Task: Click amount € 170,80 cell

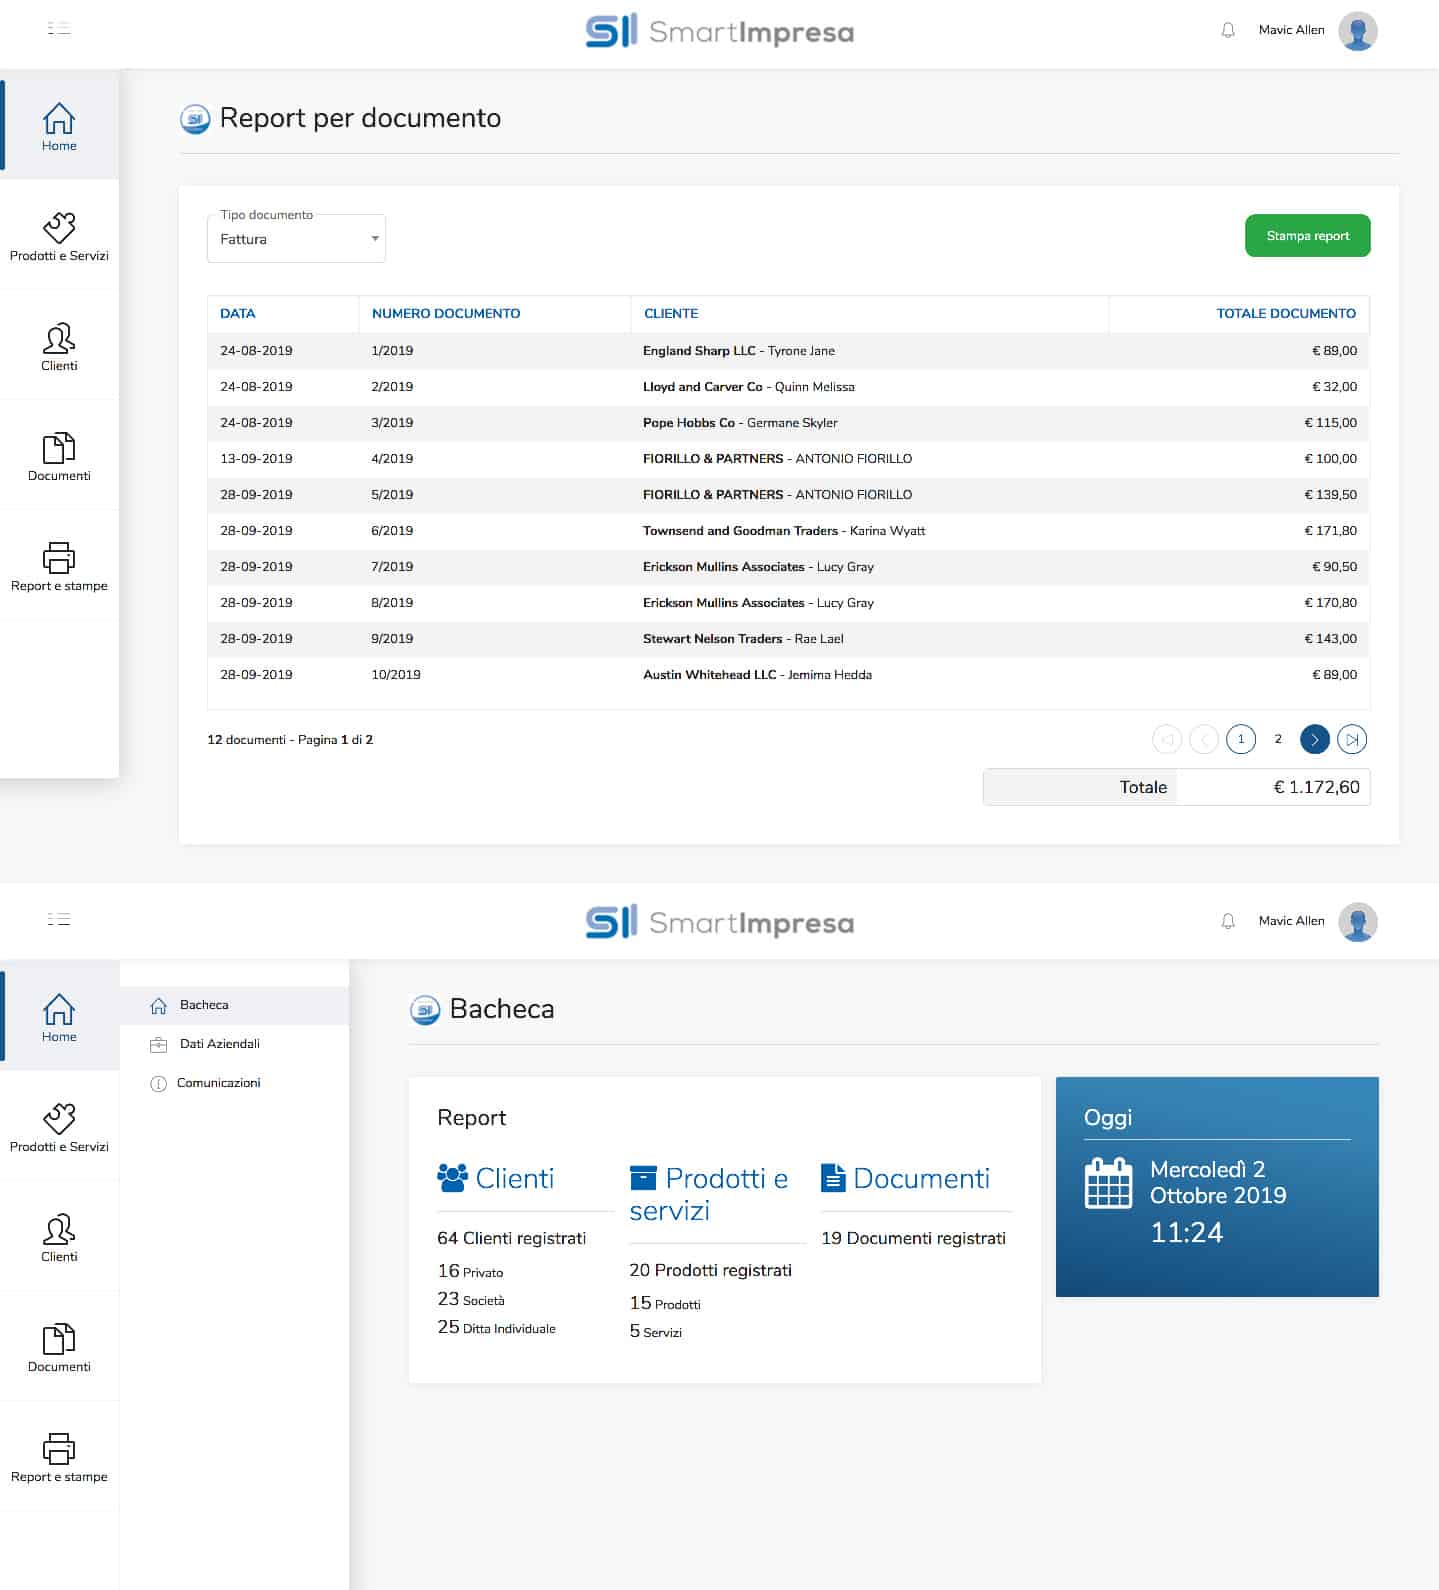Action: click(x=1330, y=603)
